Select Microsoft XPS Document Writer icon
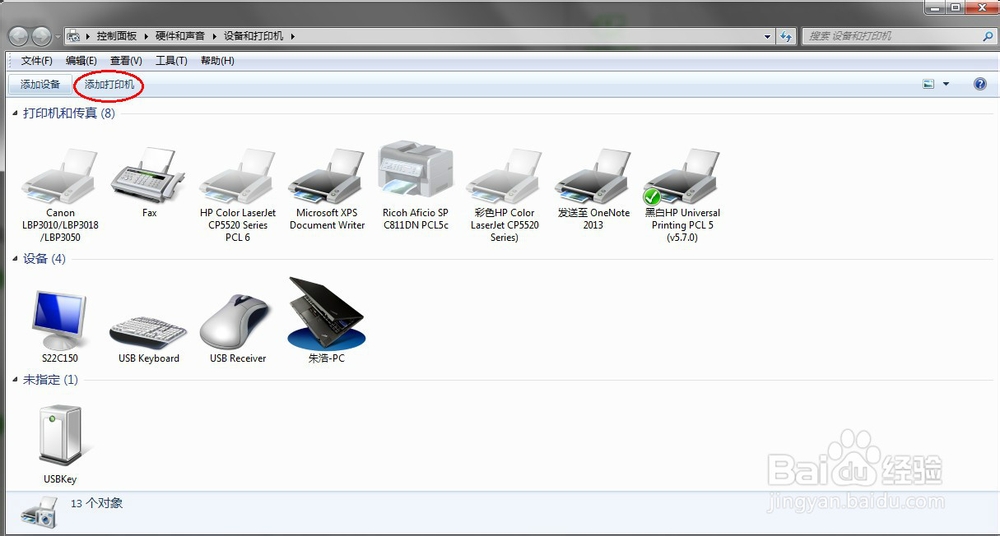Screen dimensions: 1000x536 [327, 177]
